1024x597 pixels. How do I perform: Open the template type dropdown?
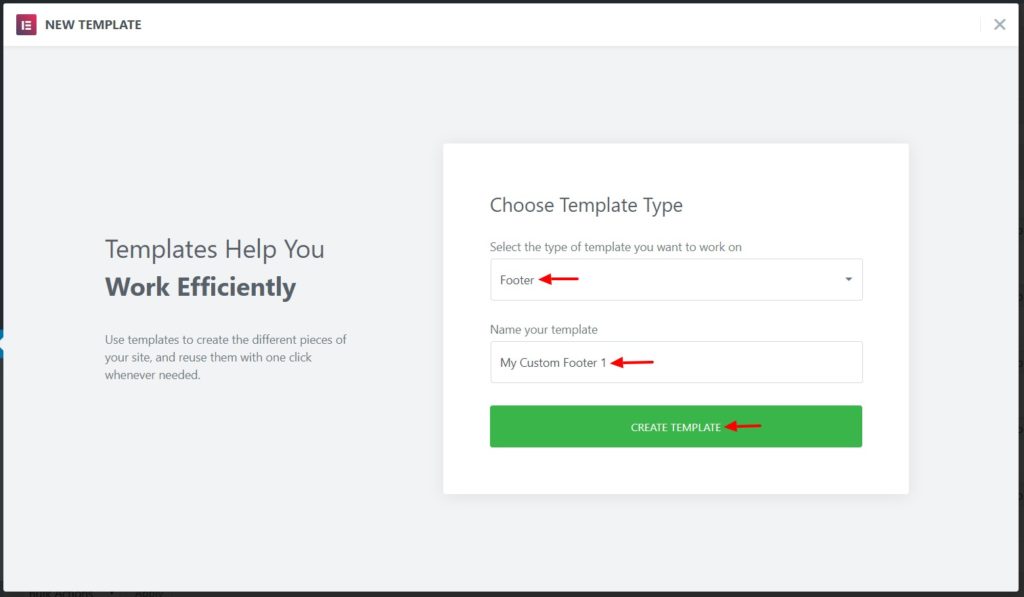point(675,280)
